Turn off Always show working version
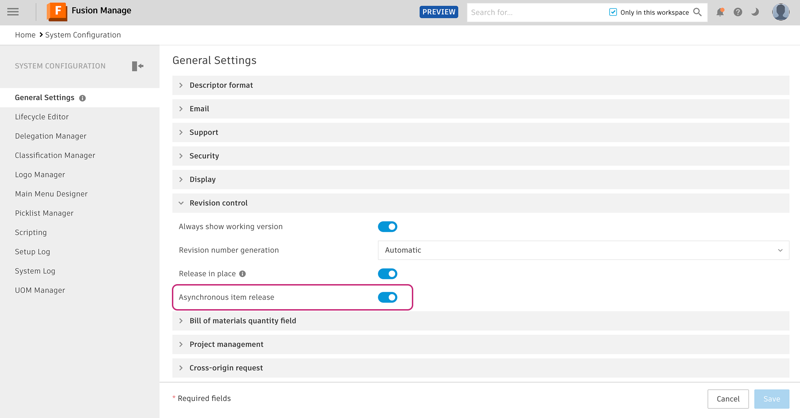Viewport: 800px width, 418px height. [x=387, y=227]
